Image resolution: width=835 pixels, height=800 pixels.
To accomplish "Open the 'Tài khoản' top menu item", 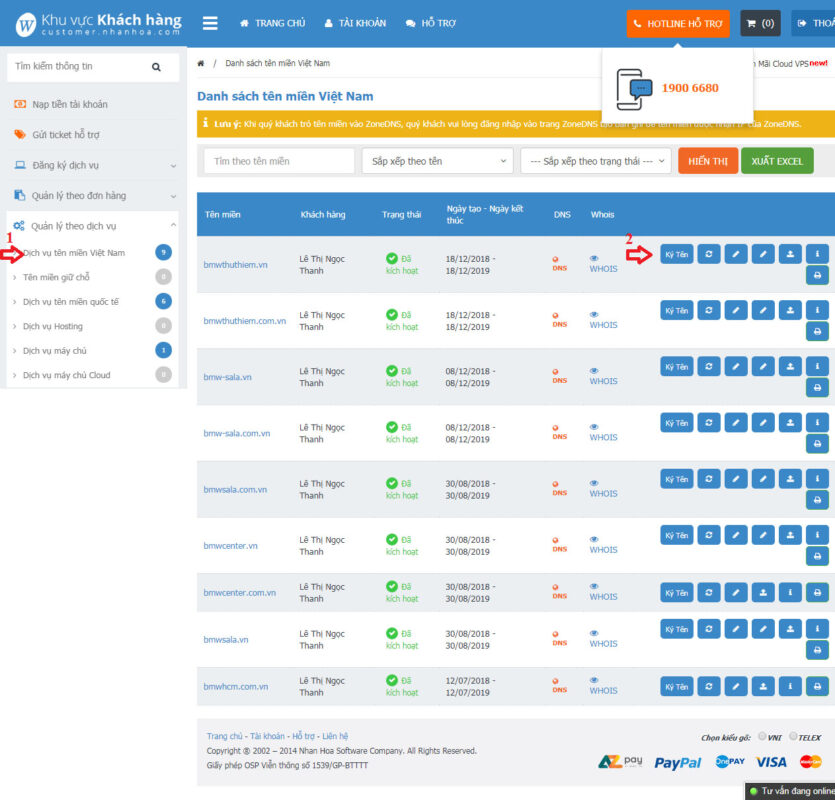I will (x=355, y=23).
